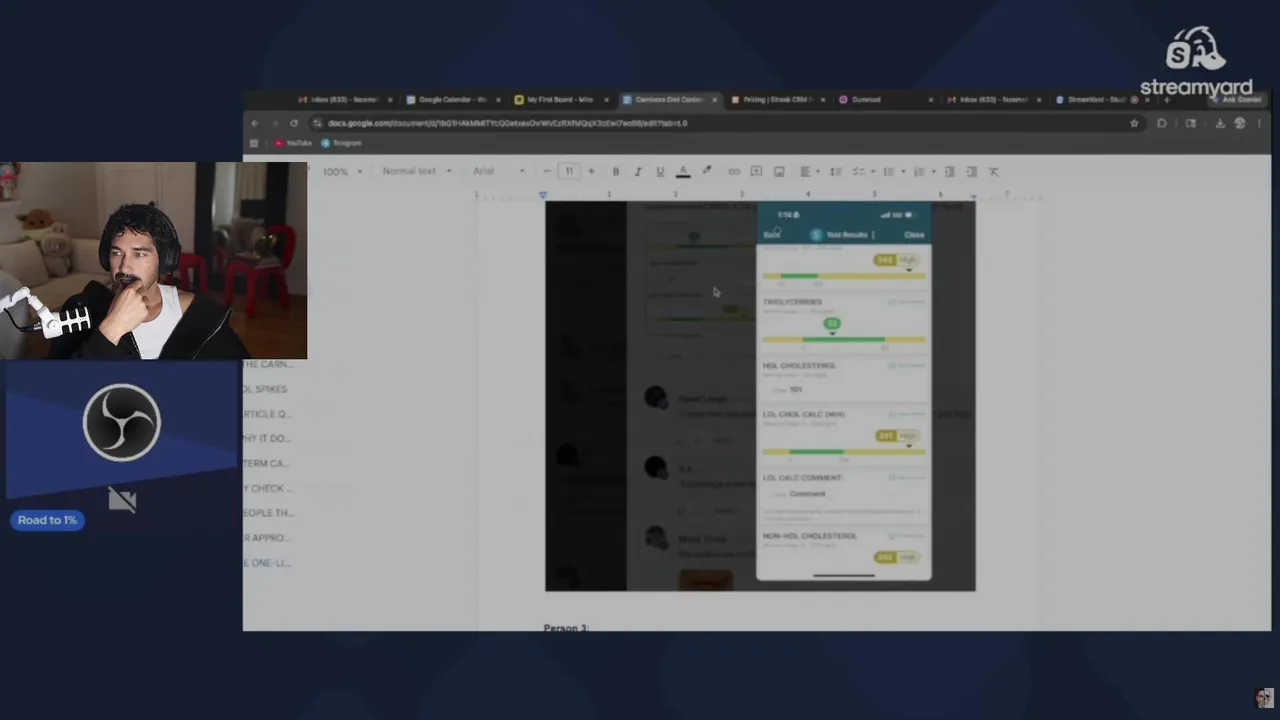This screenshot has height=720, width=1280.
Task: Switch to the My First Board Miro tab
Action: point(561,100)
